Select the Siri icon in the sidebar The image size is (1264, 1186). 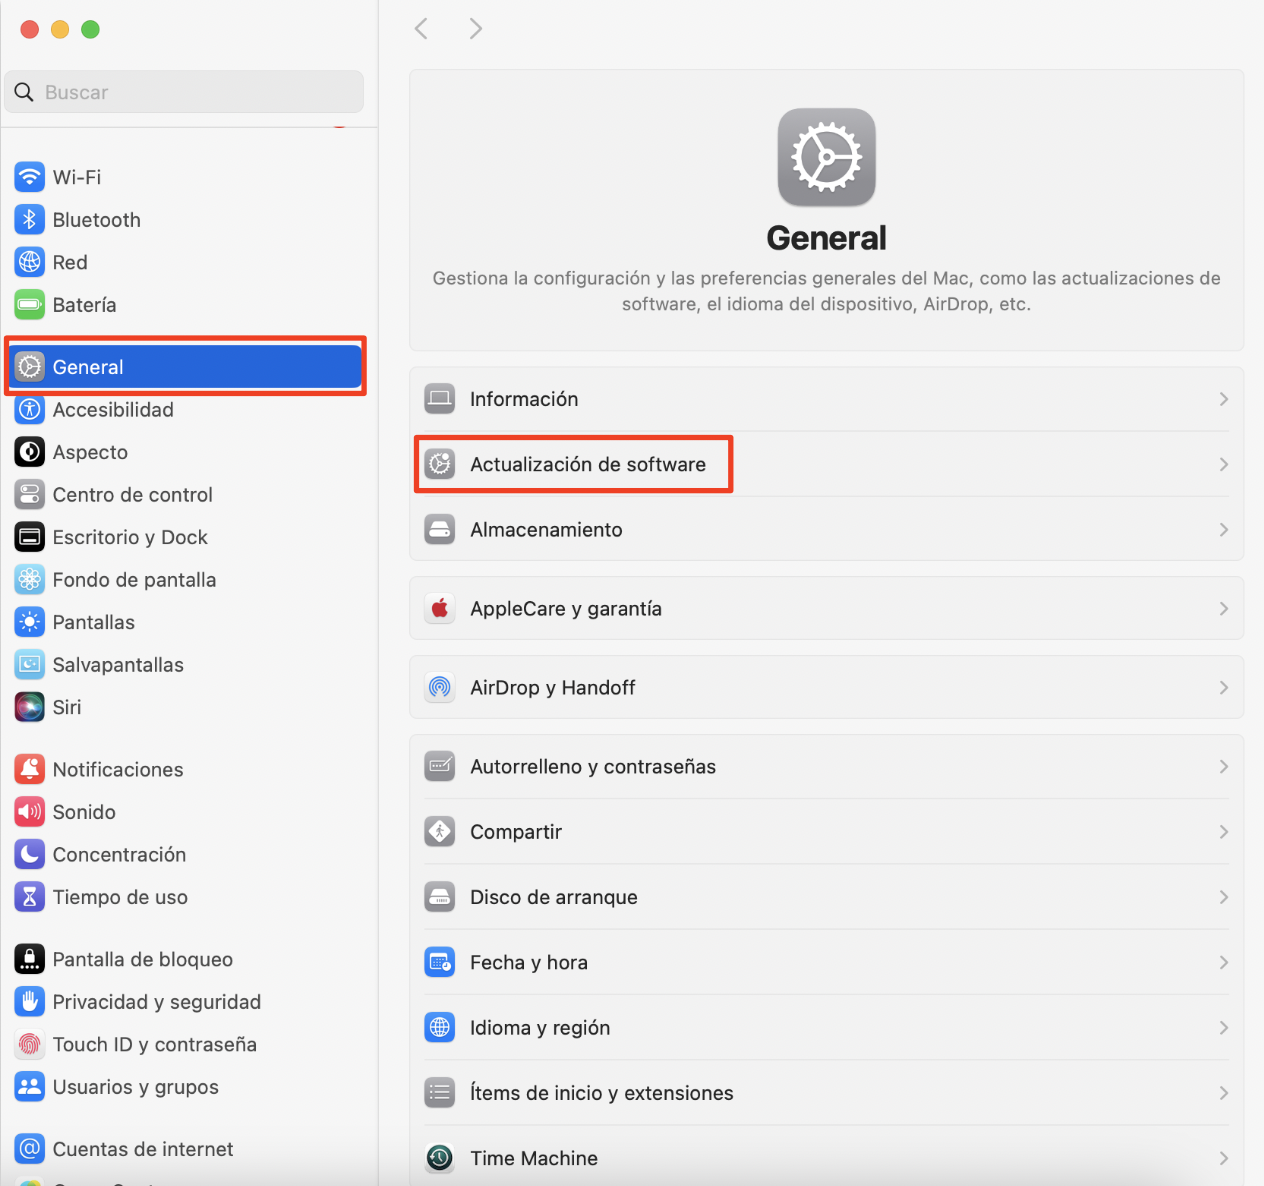pos(29,707)
